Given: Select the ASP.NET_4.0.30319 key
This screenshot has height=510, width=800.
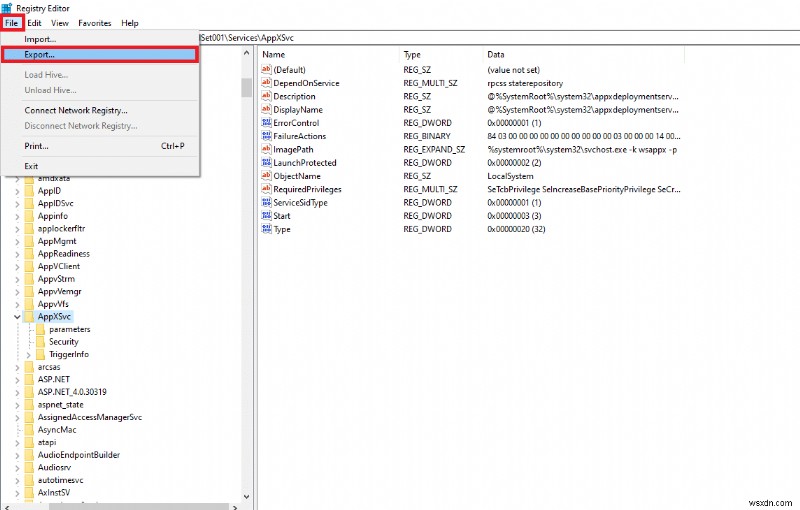Looking at the screenshot, I should [x=72, y=392].
